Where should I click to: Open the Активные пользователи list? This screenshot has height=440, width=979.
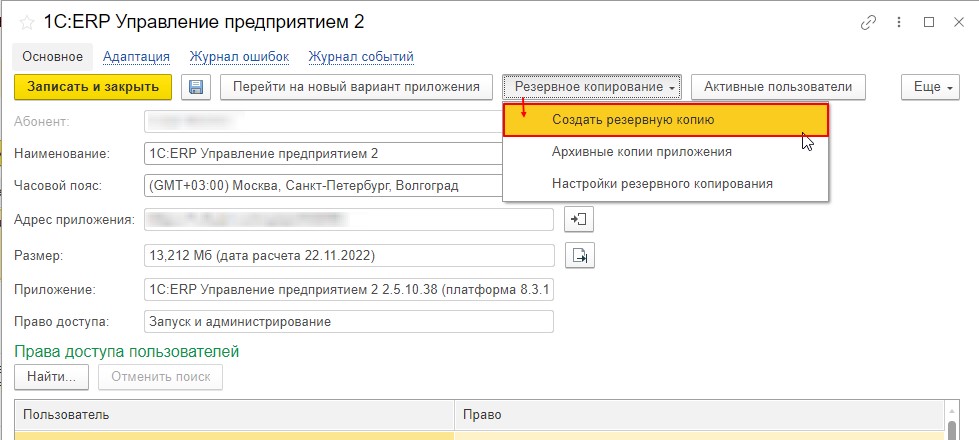pos(777,87)
